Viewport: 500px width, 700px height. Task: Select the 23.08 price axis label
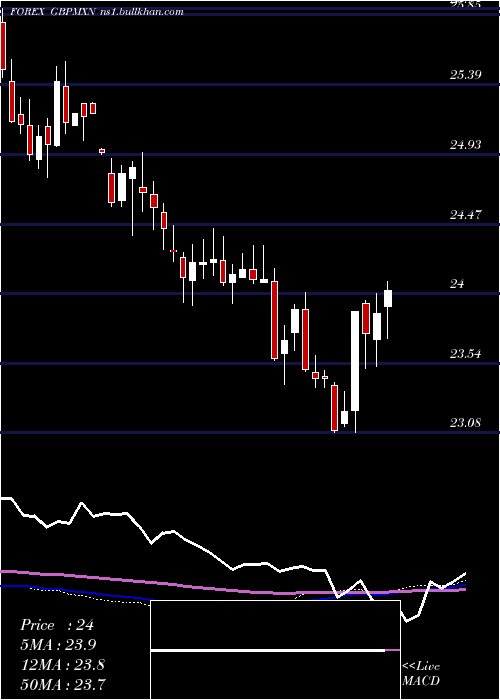[x=466, y=422]
